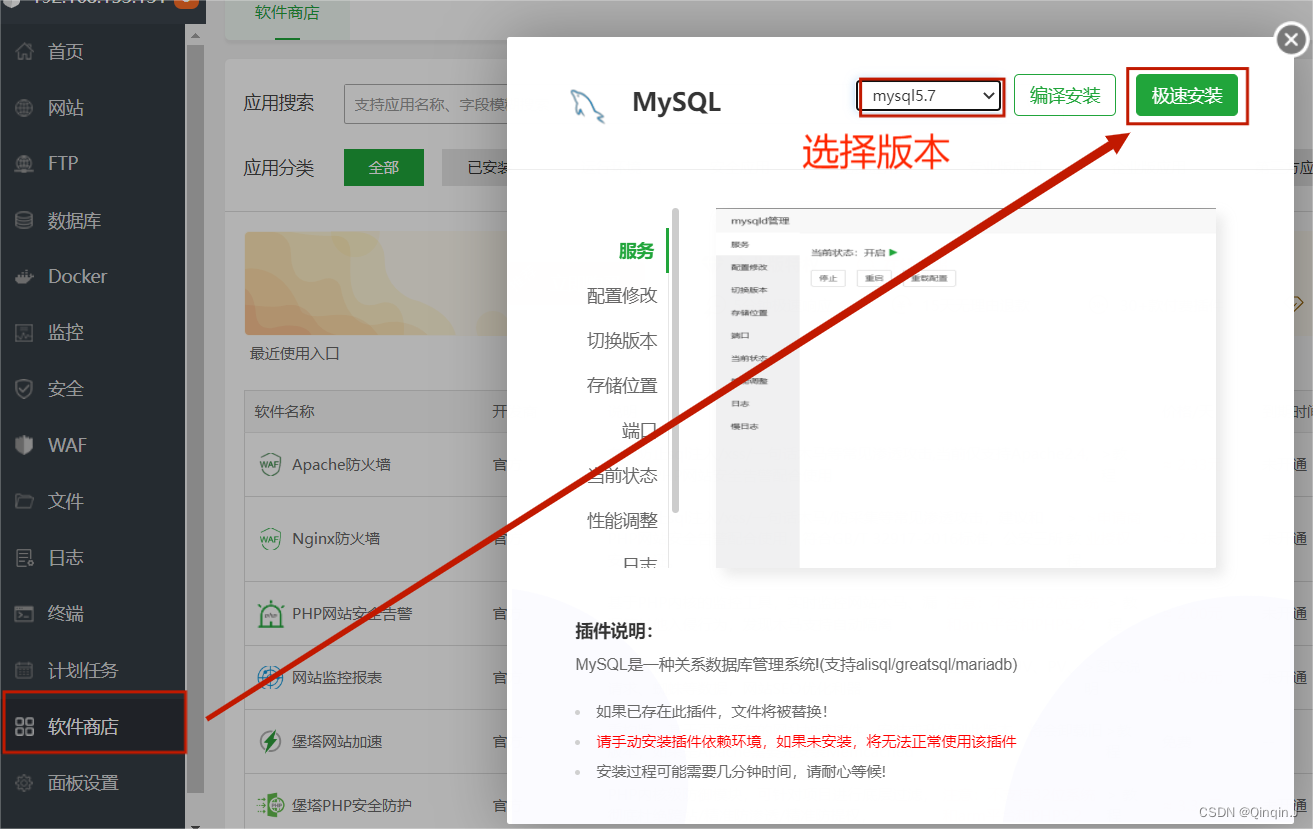Click the FTP sidebar icon
Image resolution: width=1313 pixels, height=829 pixels.
click(x=25, y=164)
